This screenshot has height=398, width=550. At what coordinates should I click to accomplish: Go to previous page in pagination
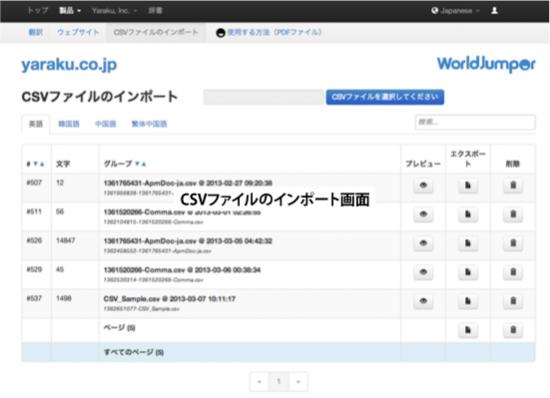tap(259, 381)
